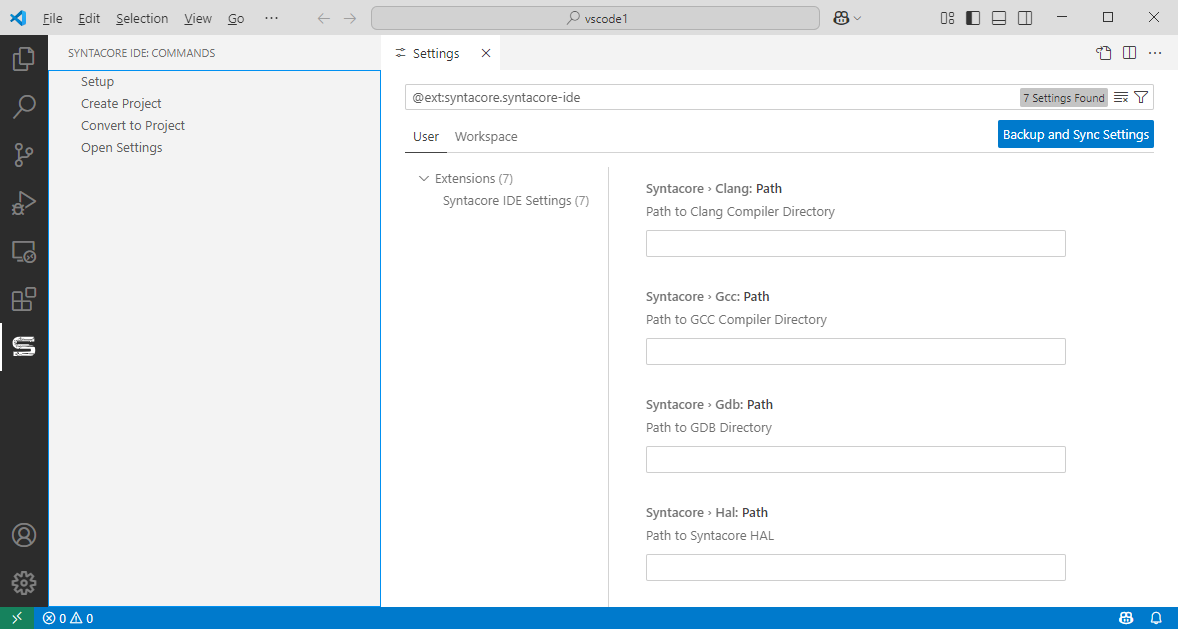Click the SYNTACORE IDE: COMMANDS panel header
The height and width of the screenshot is (629, 1178).
click(141, 53)
